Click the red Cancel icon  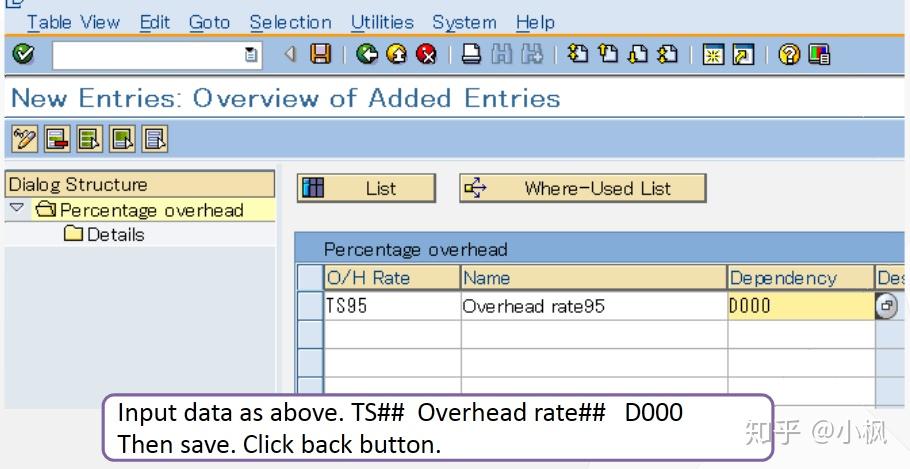427,55
